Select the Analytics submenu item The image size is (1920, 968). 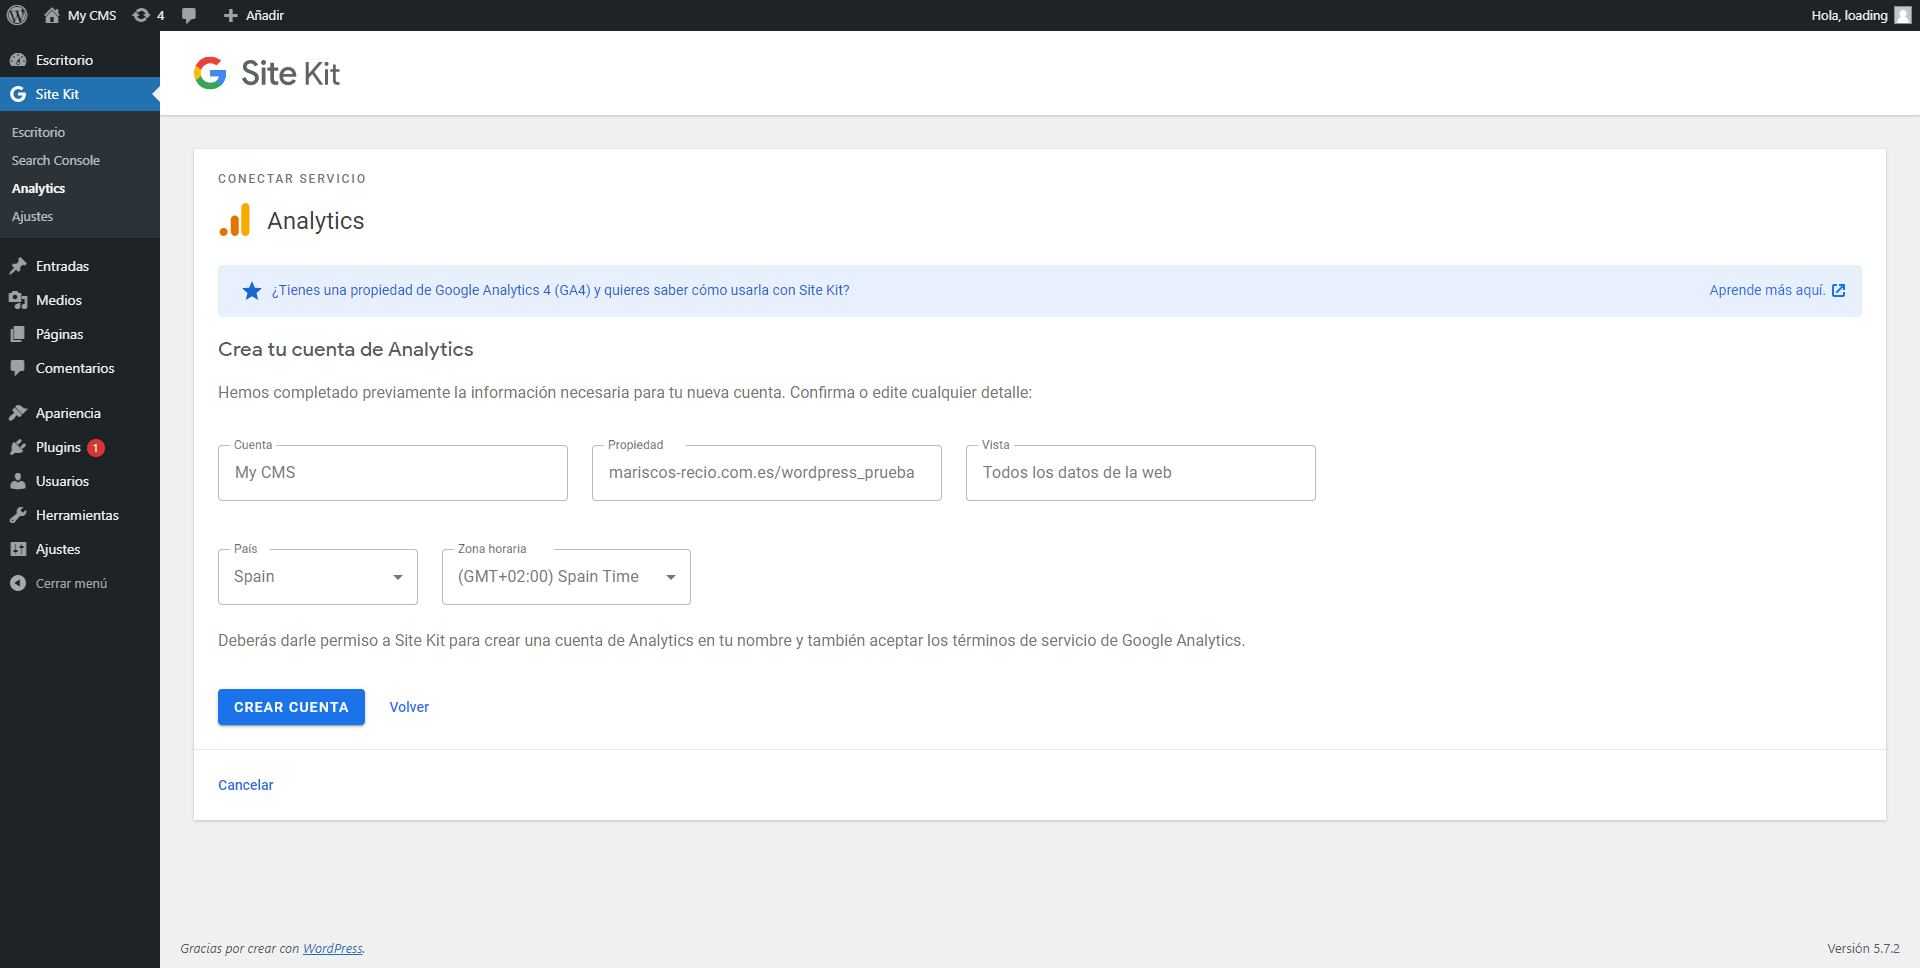[38, 188]
